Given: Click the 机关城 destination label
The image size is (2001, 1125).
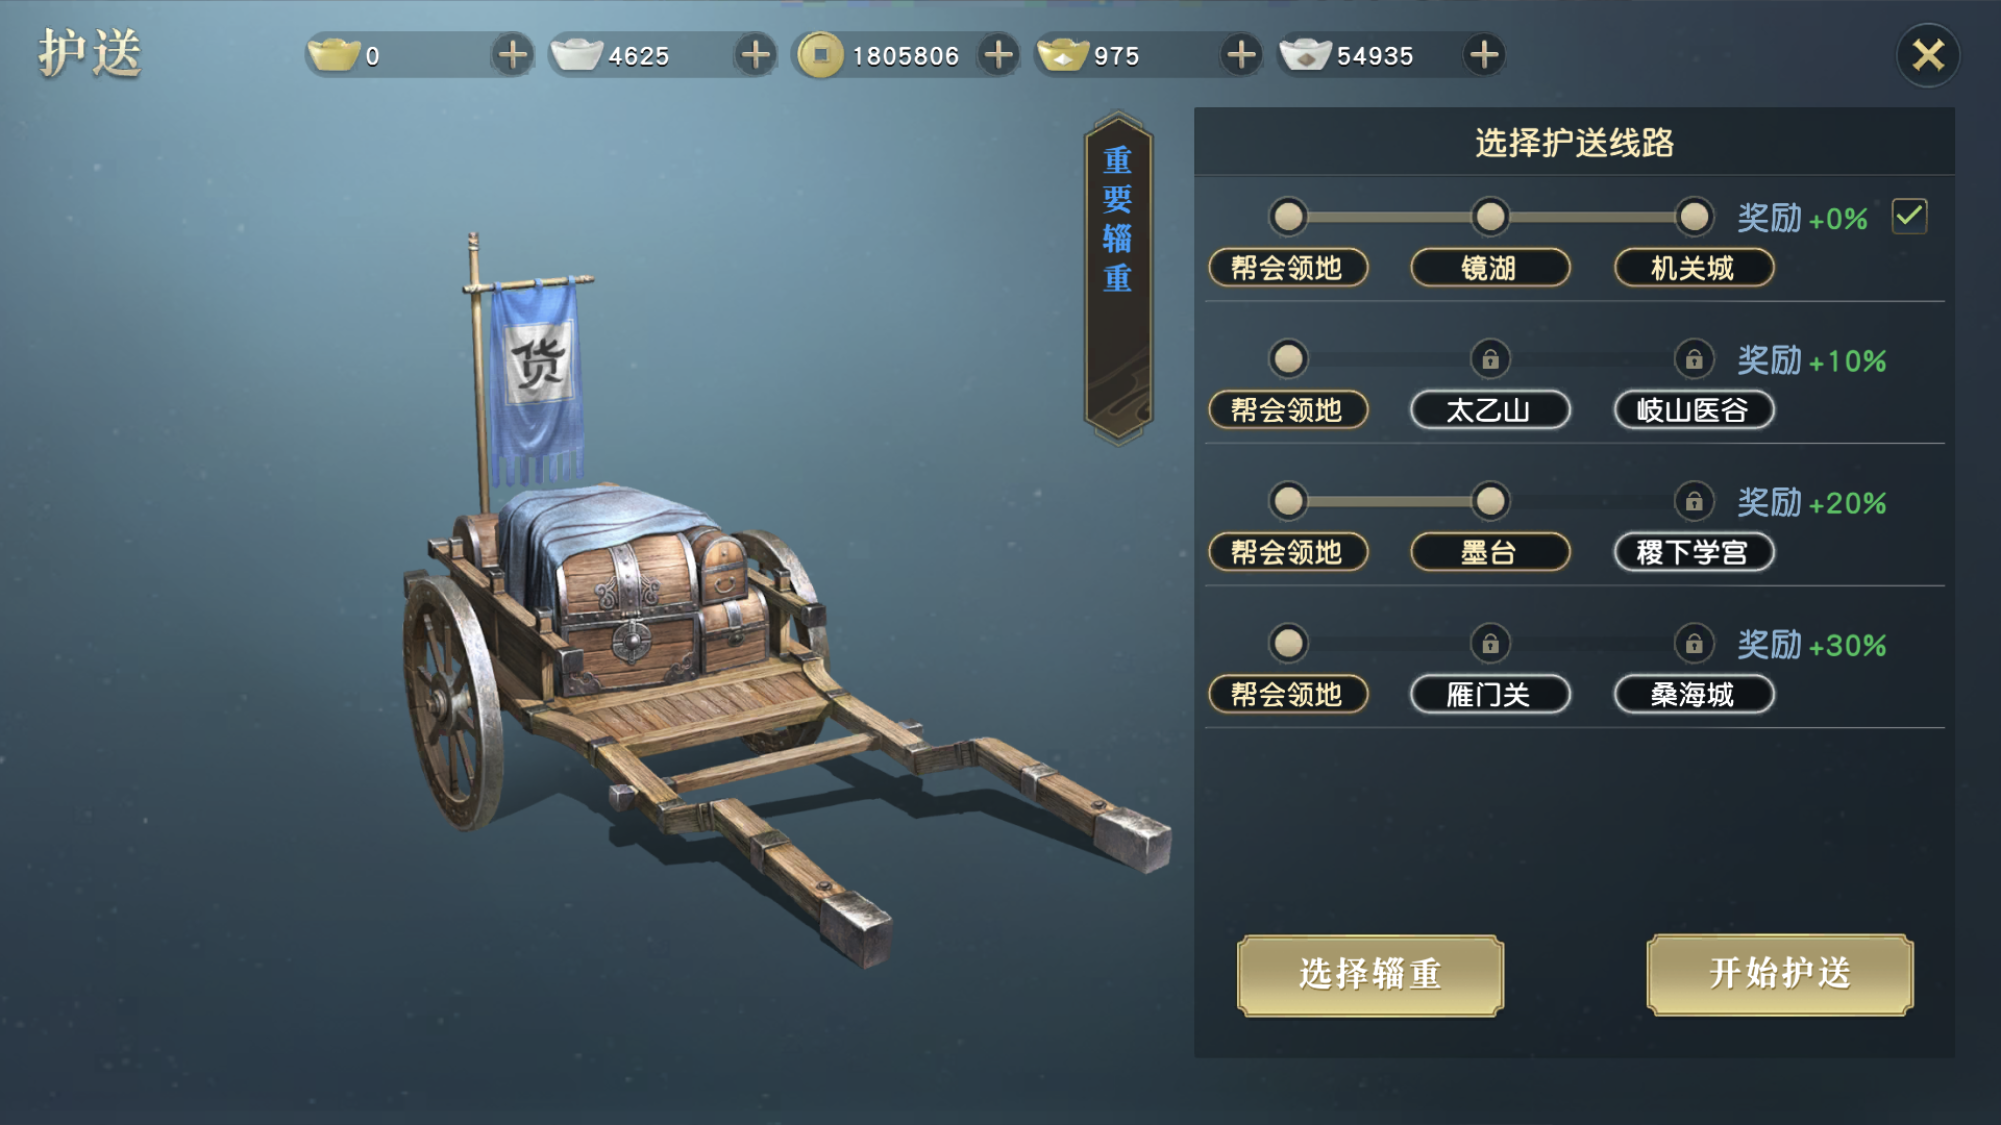Looking at the screenshot, I should click(x=1694, y=268).
